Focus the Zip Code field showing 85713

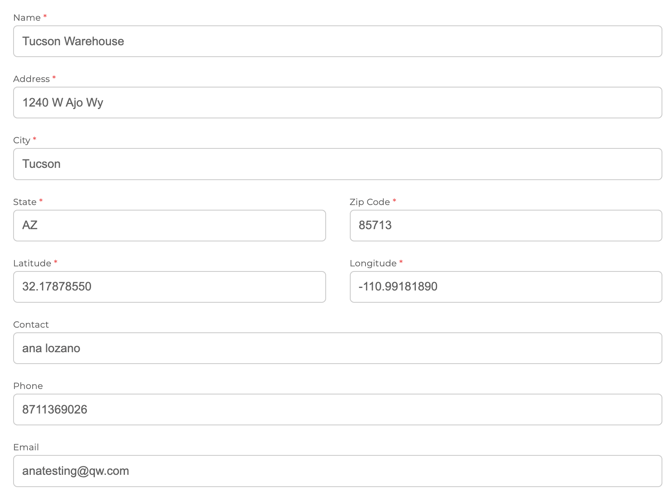click(x=505, y=225)
